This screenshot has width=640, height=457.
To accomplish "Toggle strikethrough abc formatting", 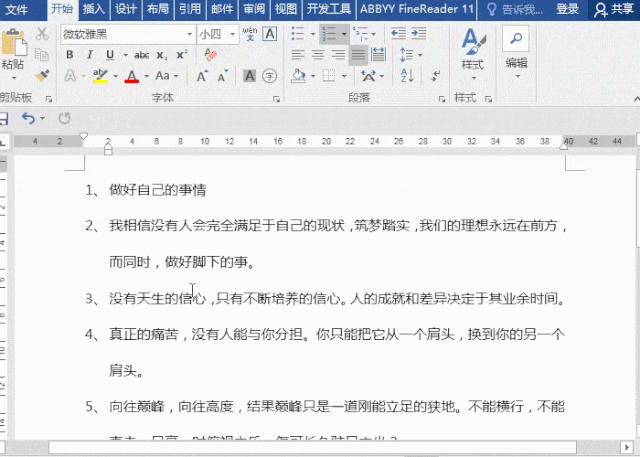I will (x=141, y=55).
